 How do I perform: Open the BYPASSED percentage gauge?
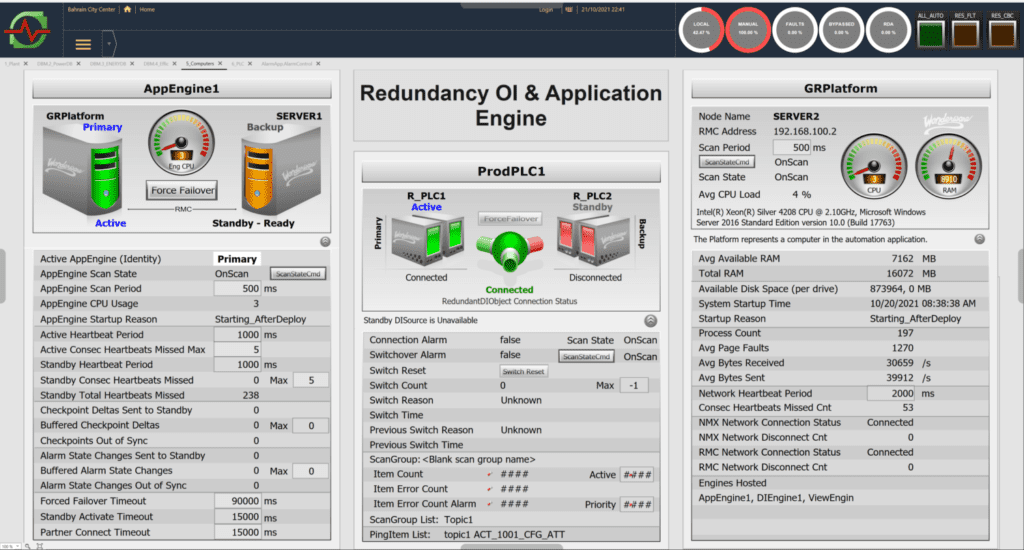coord(841,29)
